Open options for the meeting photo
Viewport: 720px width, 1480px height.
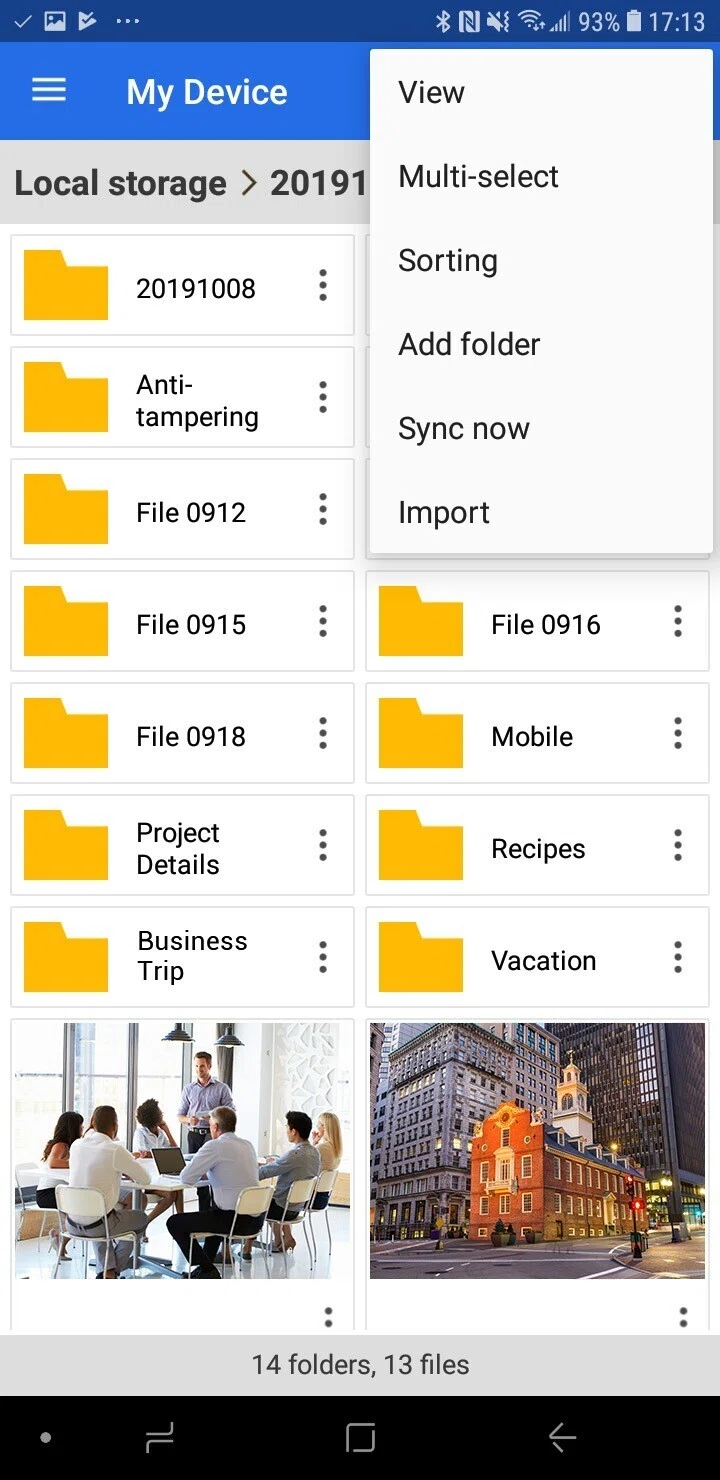[328, 1316]
